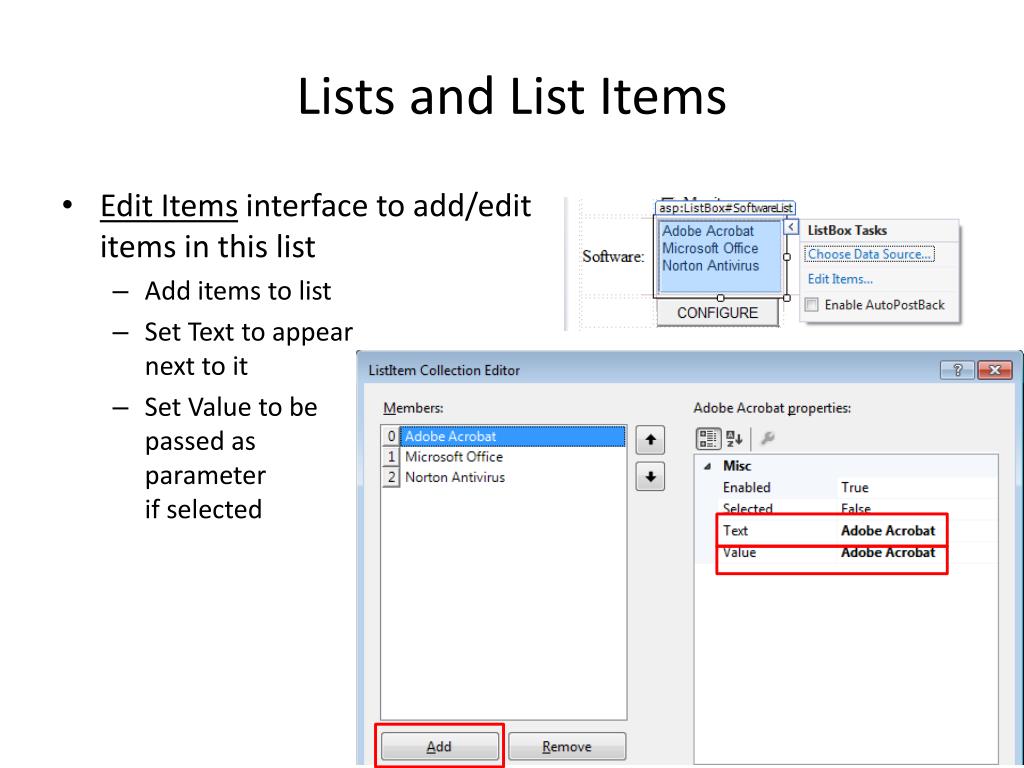The image size is (1024, 768).
Task: Open the Edit Items link
Action: tap(840, 280)
